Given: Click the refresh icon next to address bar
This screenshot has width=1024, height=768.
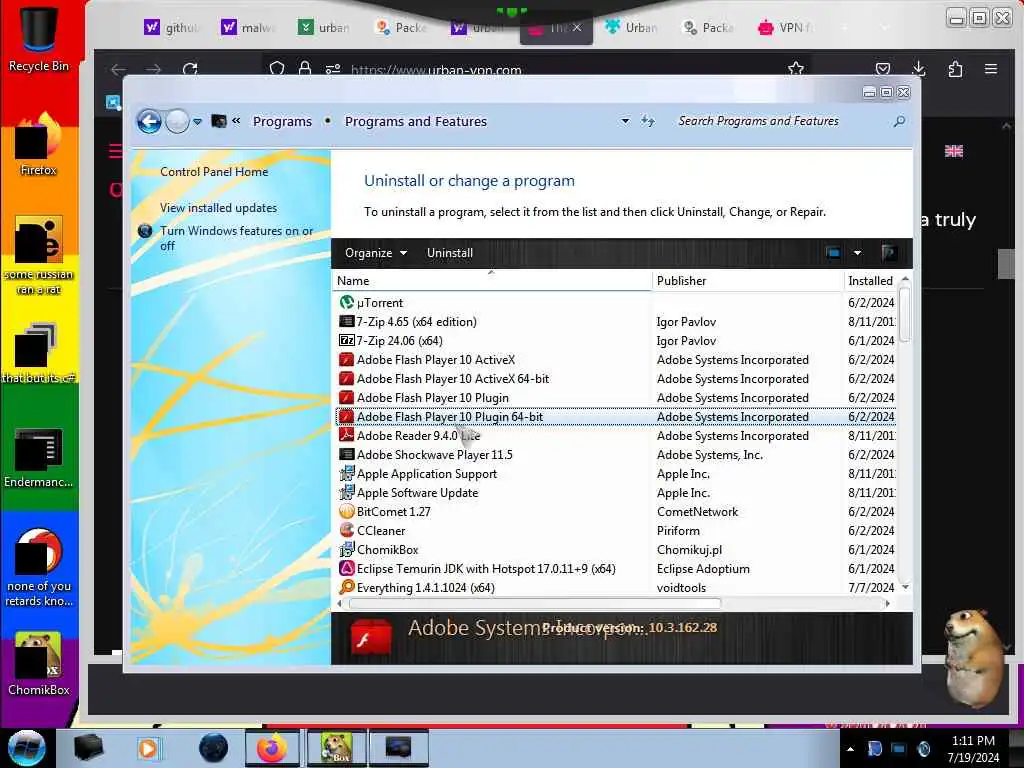Looking at the screenshot, I should pyautogui.click(x=647, y=121).
